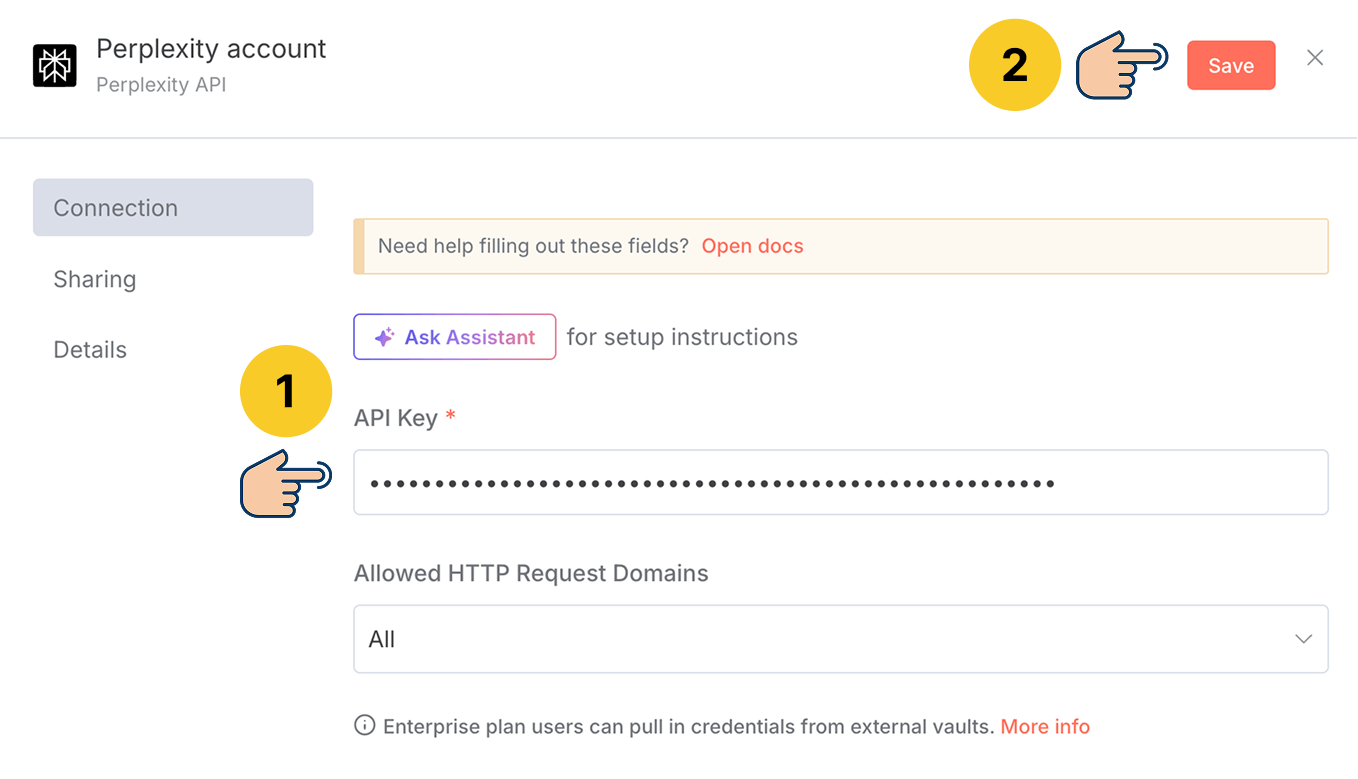Open the Allowed HTTP Request Domains selector
Screen dimensions: 1358x779
[840, 638]
